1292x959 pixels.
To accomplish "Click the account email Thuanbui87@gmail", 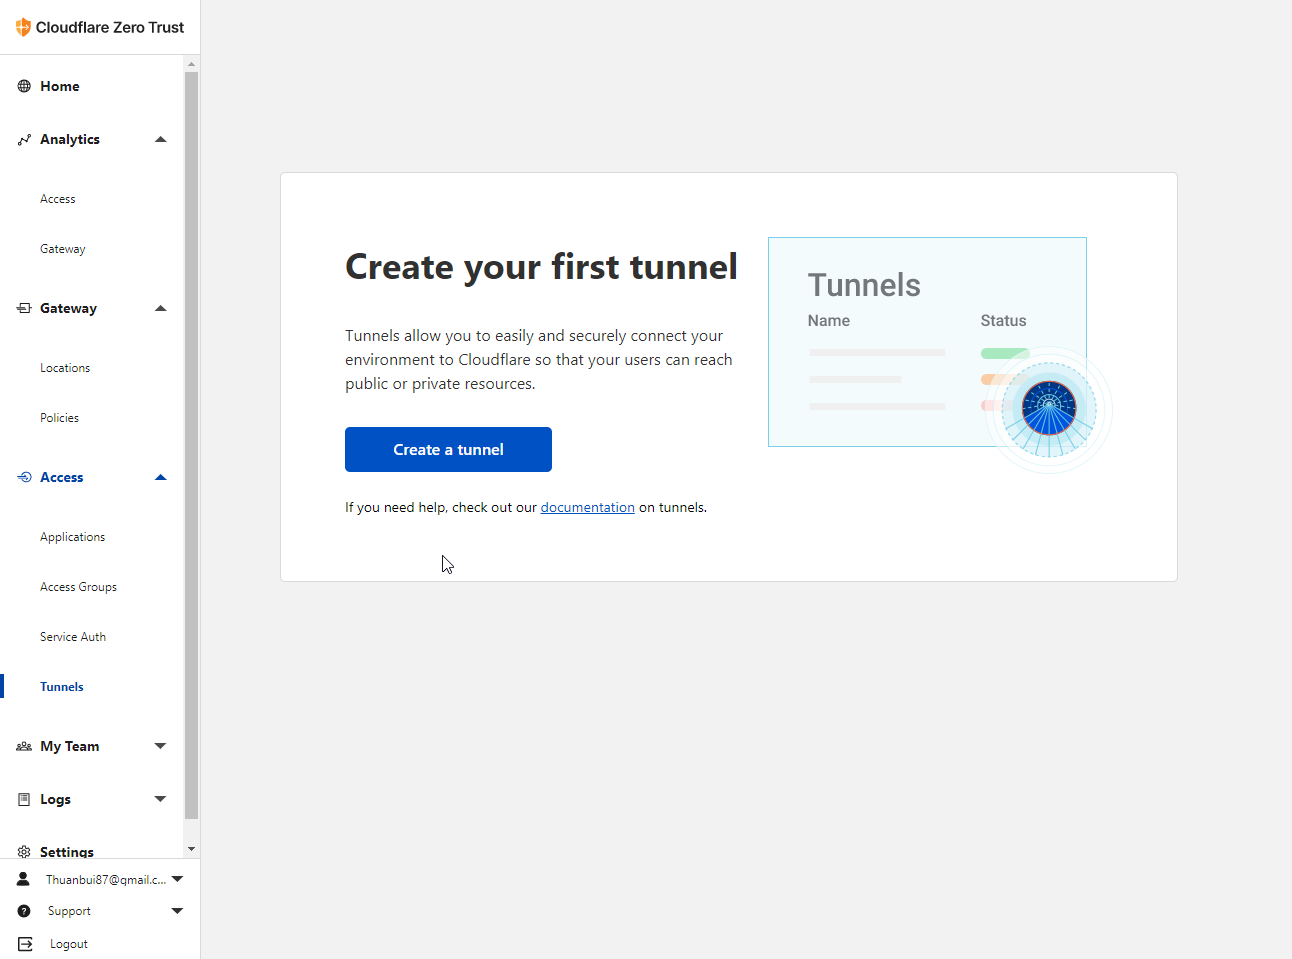I will 106,880.
